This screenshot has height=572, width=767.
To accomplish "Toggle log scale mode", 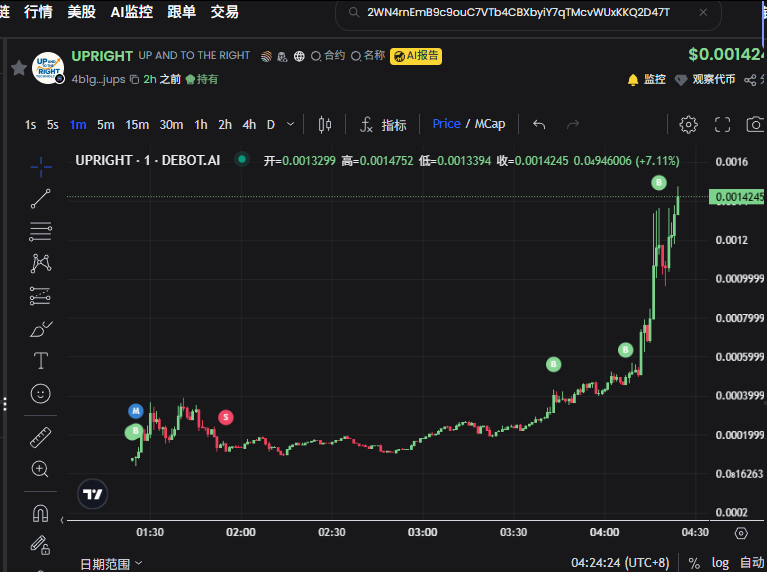I will pos(720,563).
